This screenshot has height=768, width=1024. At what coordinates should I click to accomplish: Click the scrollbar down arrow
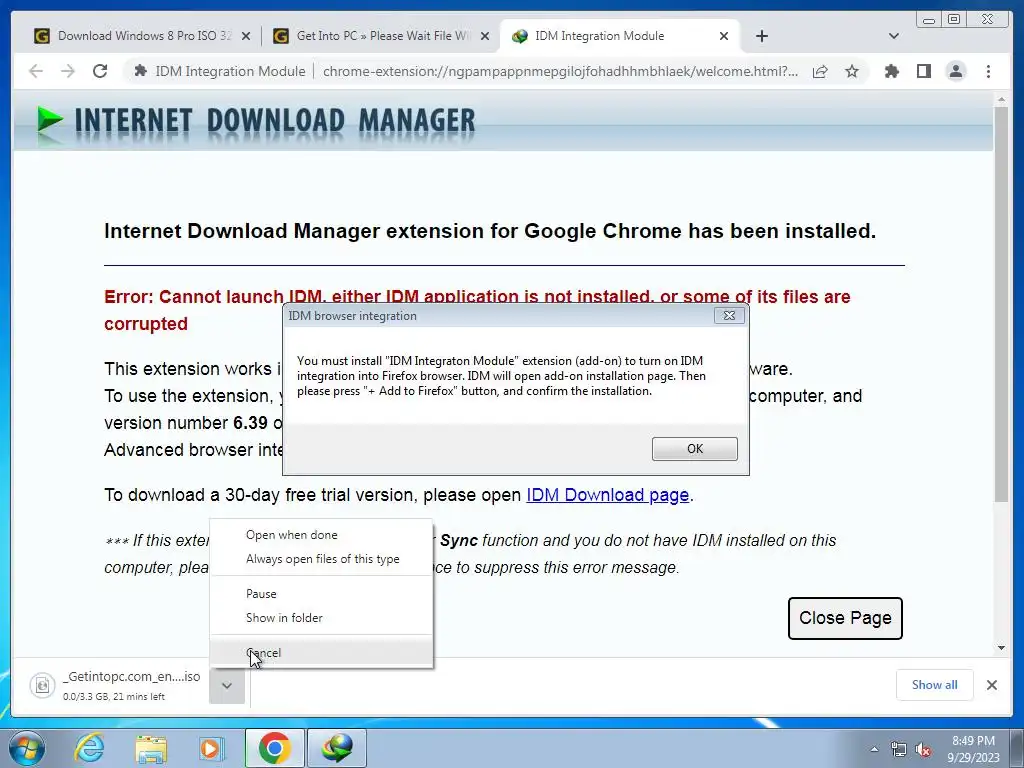pyautogui.click(x=1001, y=648)
